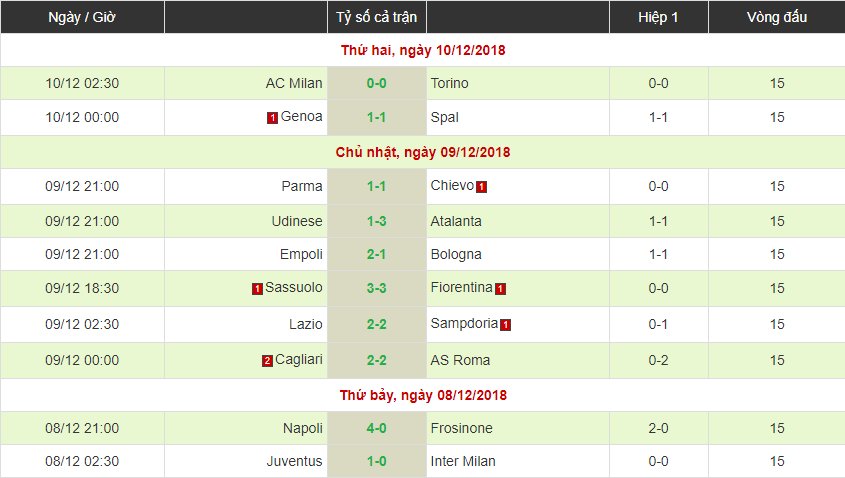Open the Napoli 4-0 match score

click(x=377, y=428)
